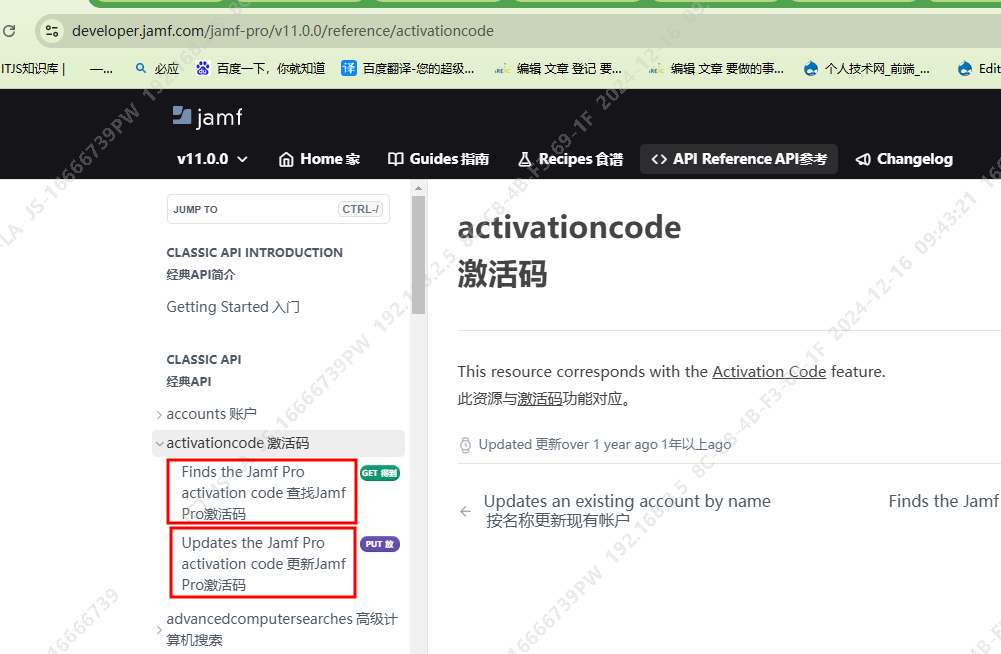Click the sidebar scrollbar thumb

tap(418, 255)
